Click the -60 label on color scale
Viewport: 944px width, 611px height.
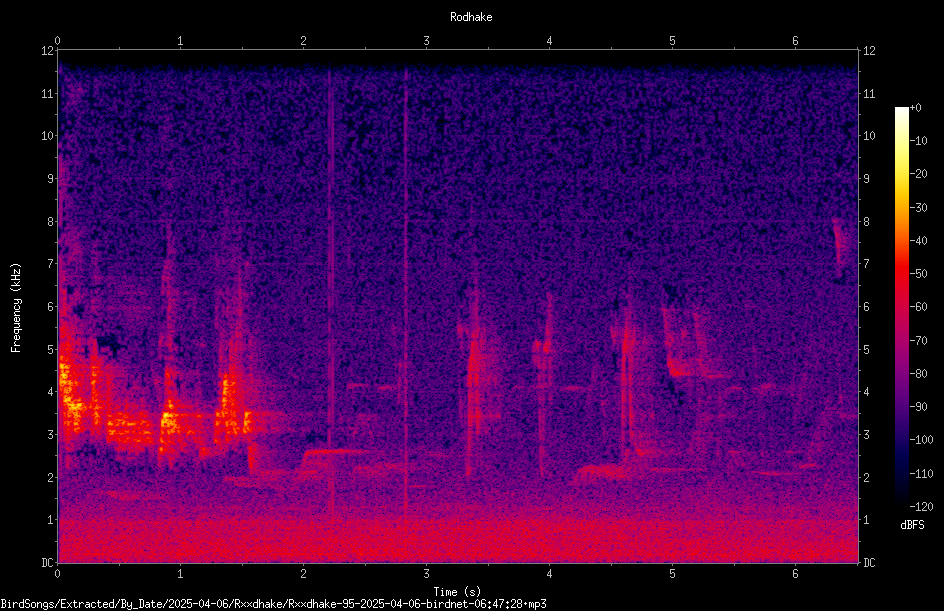[919, 307]
